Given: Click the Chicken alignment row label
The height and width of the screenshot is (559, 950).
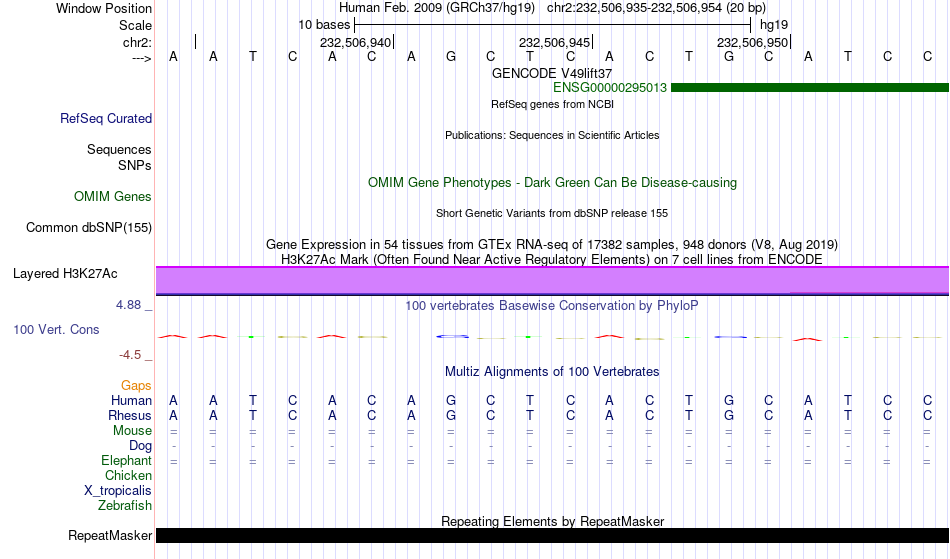Looking at the screenshot, I should coord(128,476).
